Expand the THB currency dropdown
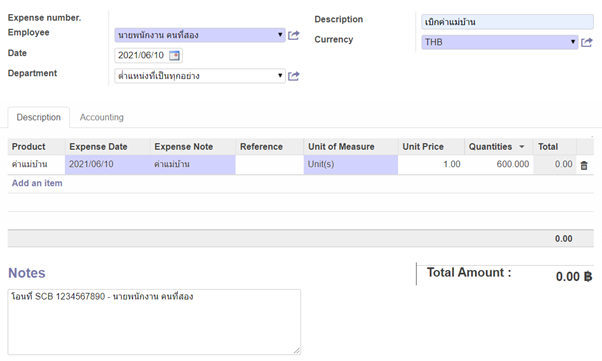 [573, 41]
